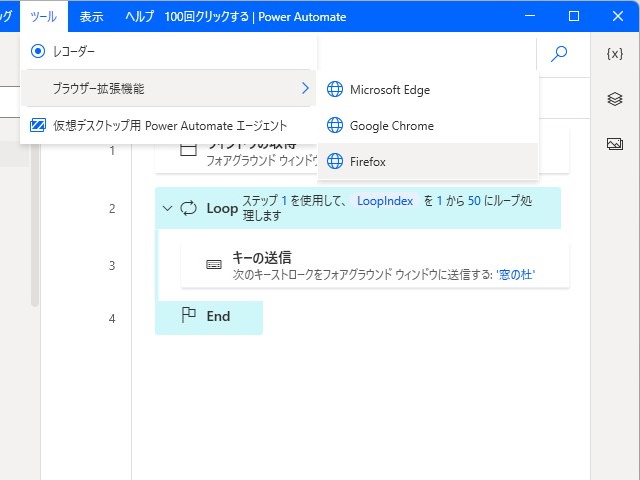This screenshot has height=480, width=640.
Task: Select レコーダー from the tools menu
Action: coord(168,51)
